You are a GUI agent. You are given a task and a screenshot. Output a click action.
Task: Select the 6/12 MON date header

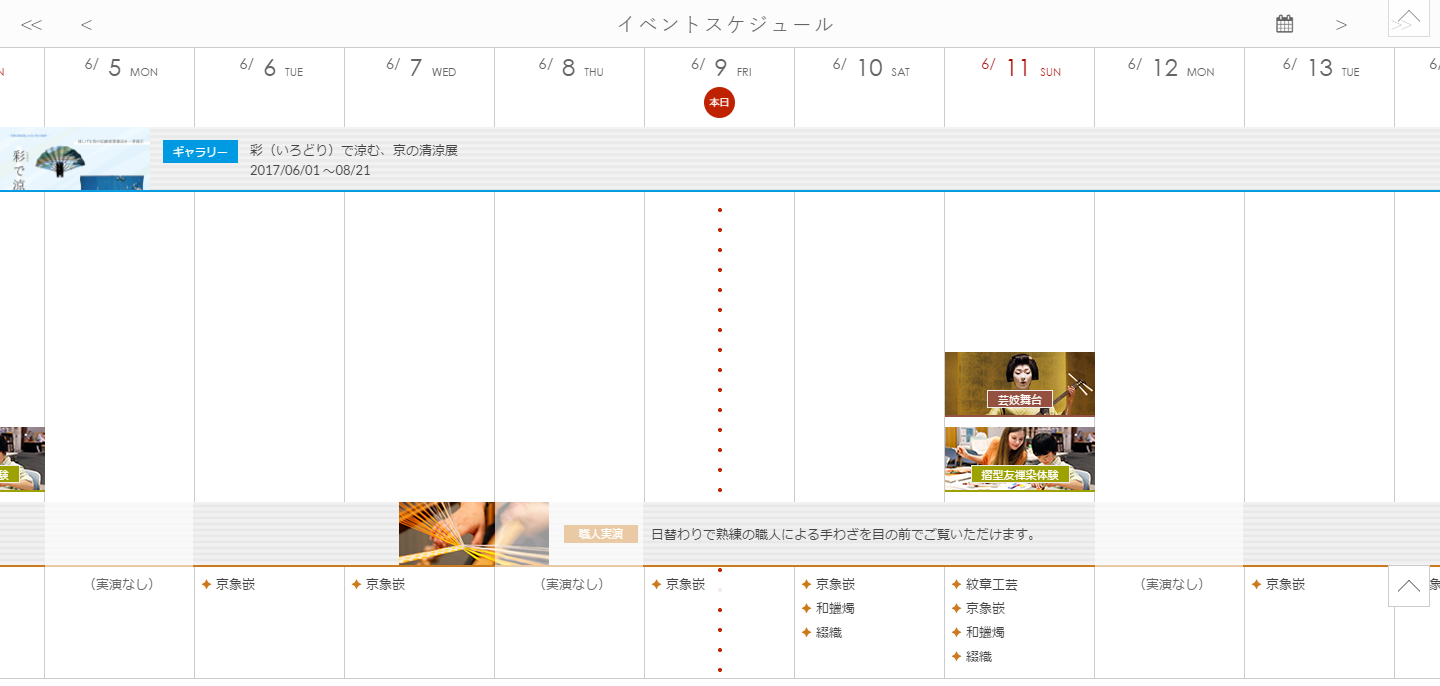click(x=1170, y=68)
